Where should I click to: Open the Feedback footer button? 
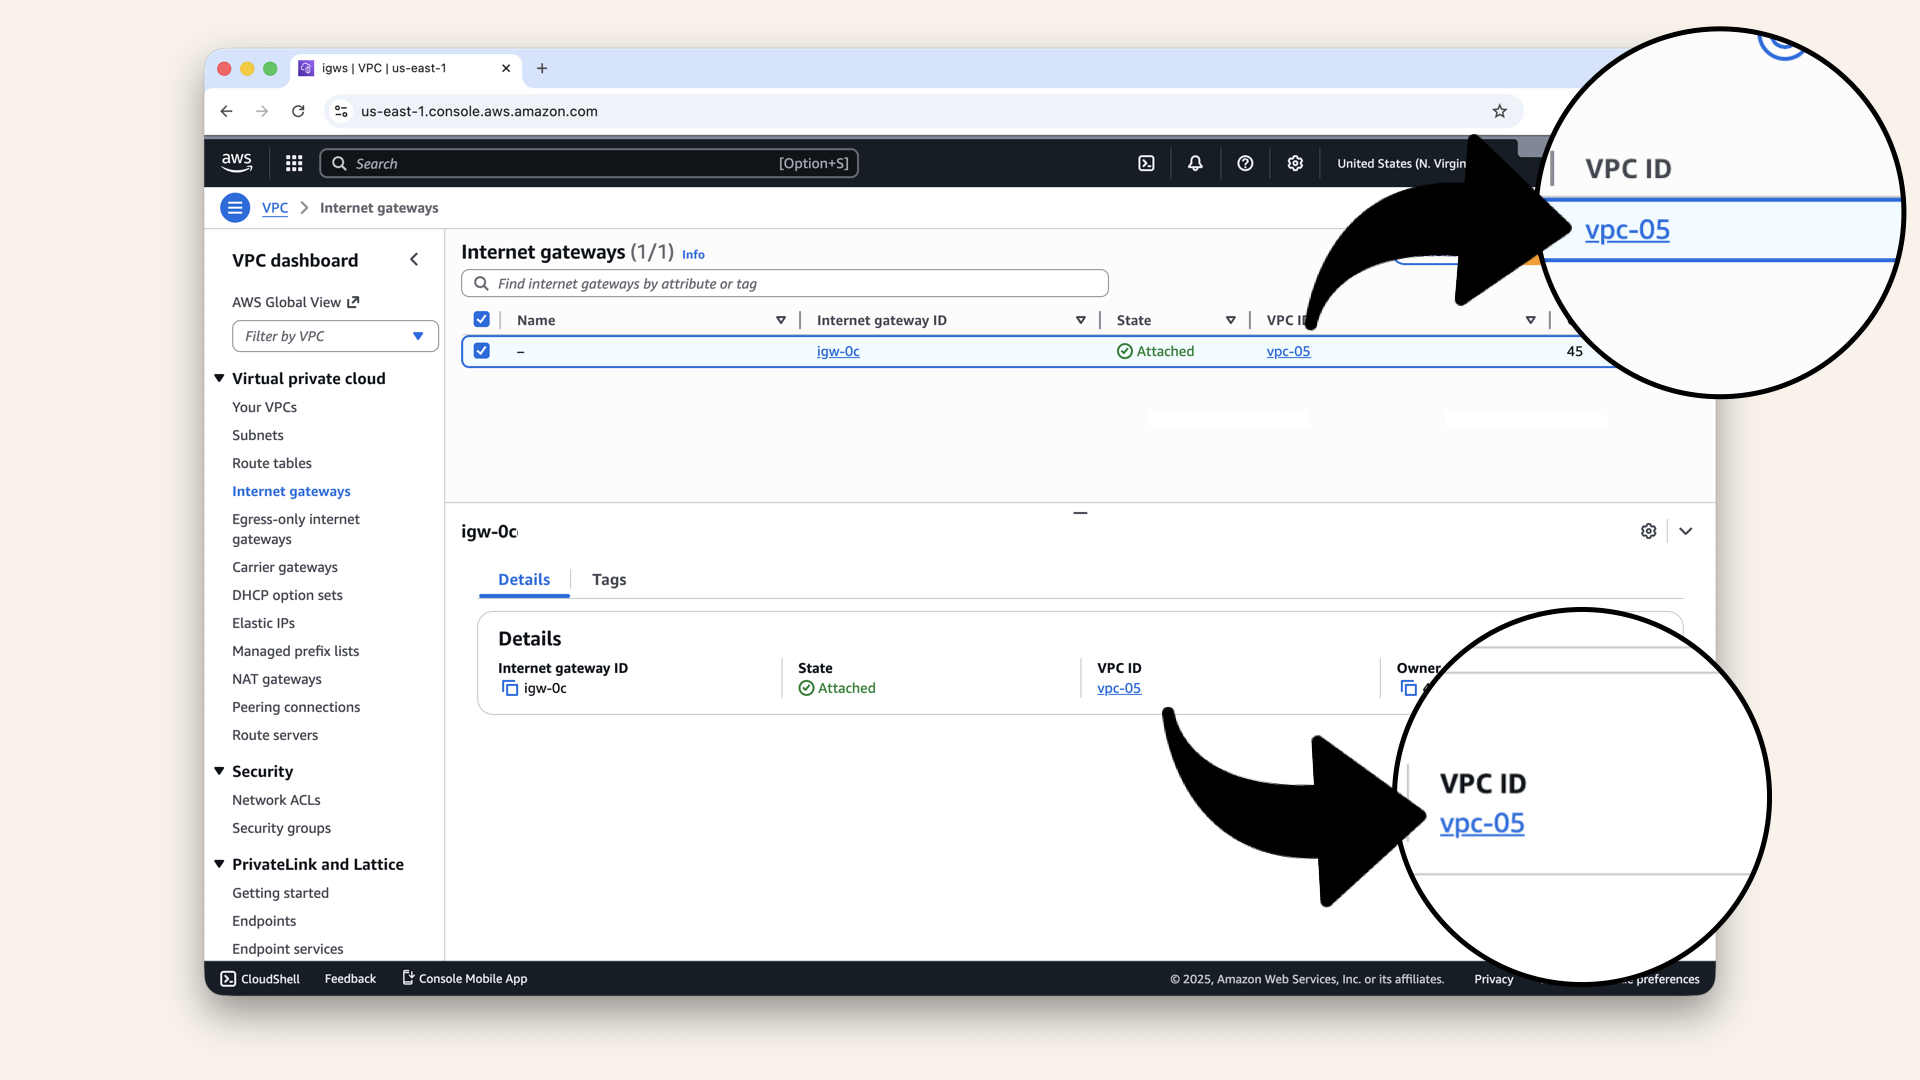click(x=349, y=978)
